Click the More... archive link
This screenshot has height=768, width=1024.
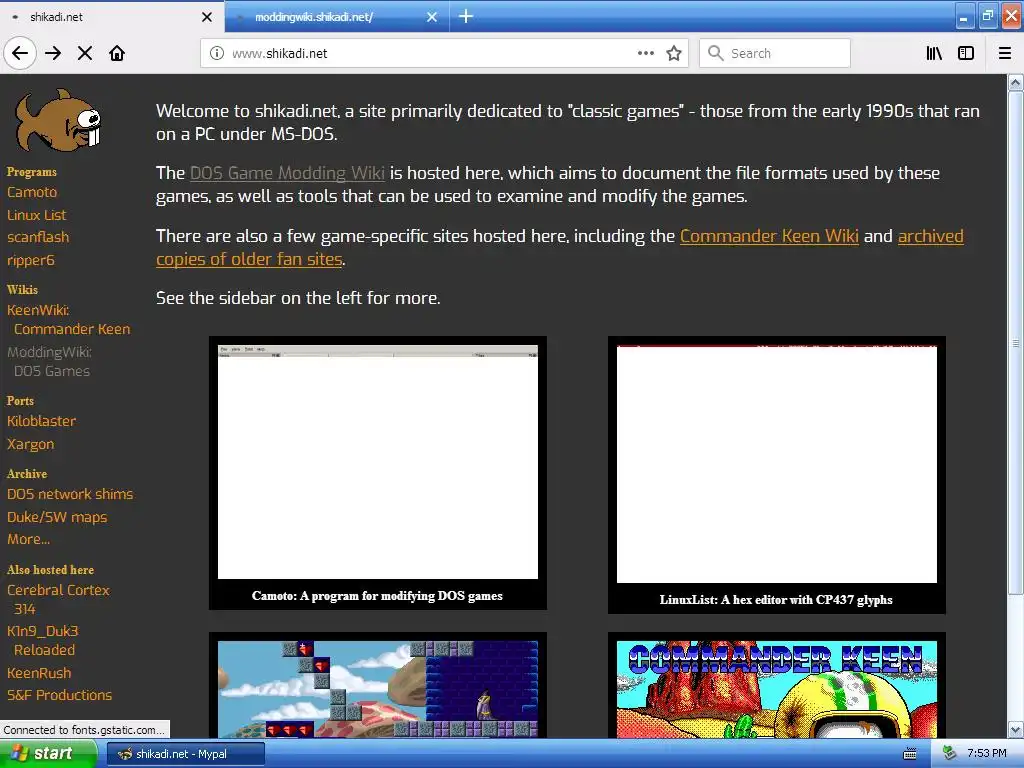click(x=28, y=539)
